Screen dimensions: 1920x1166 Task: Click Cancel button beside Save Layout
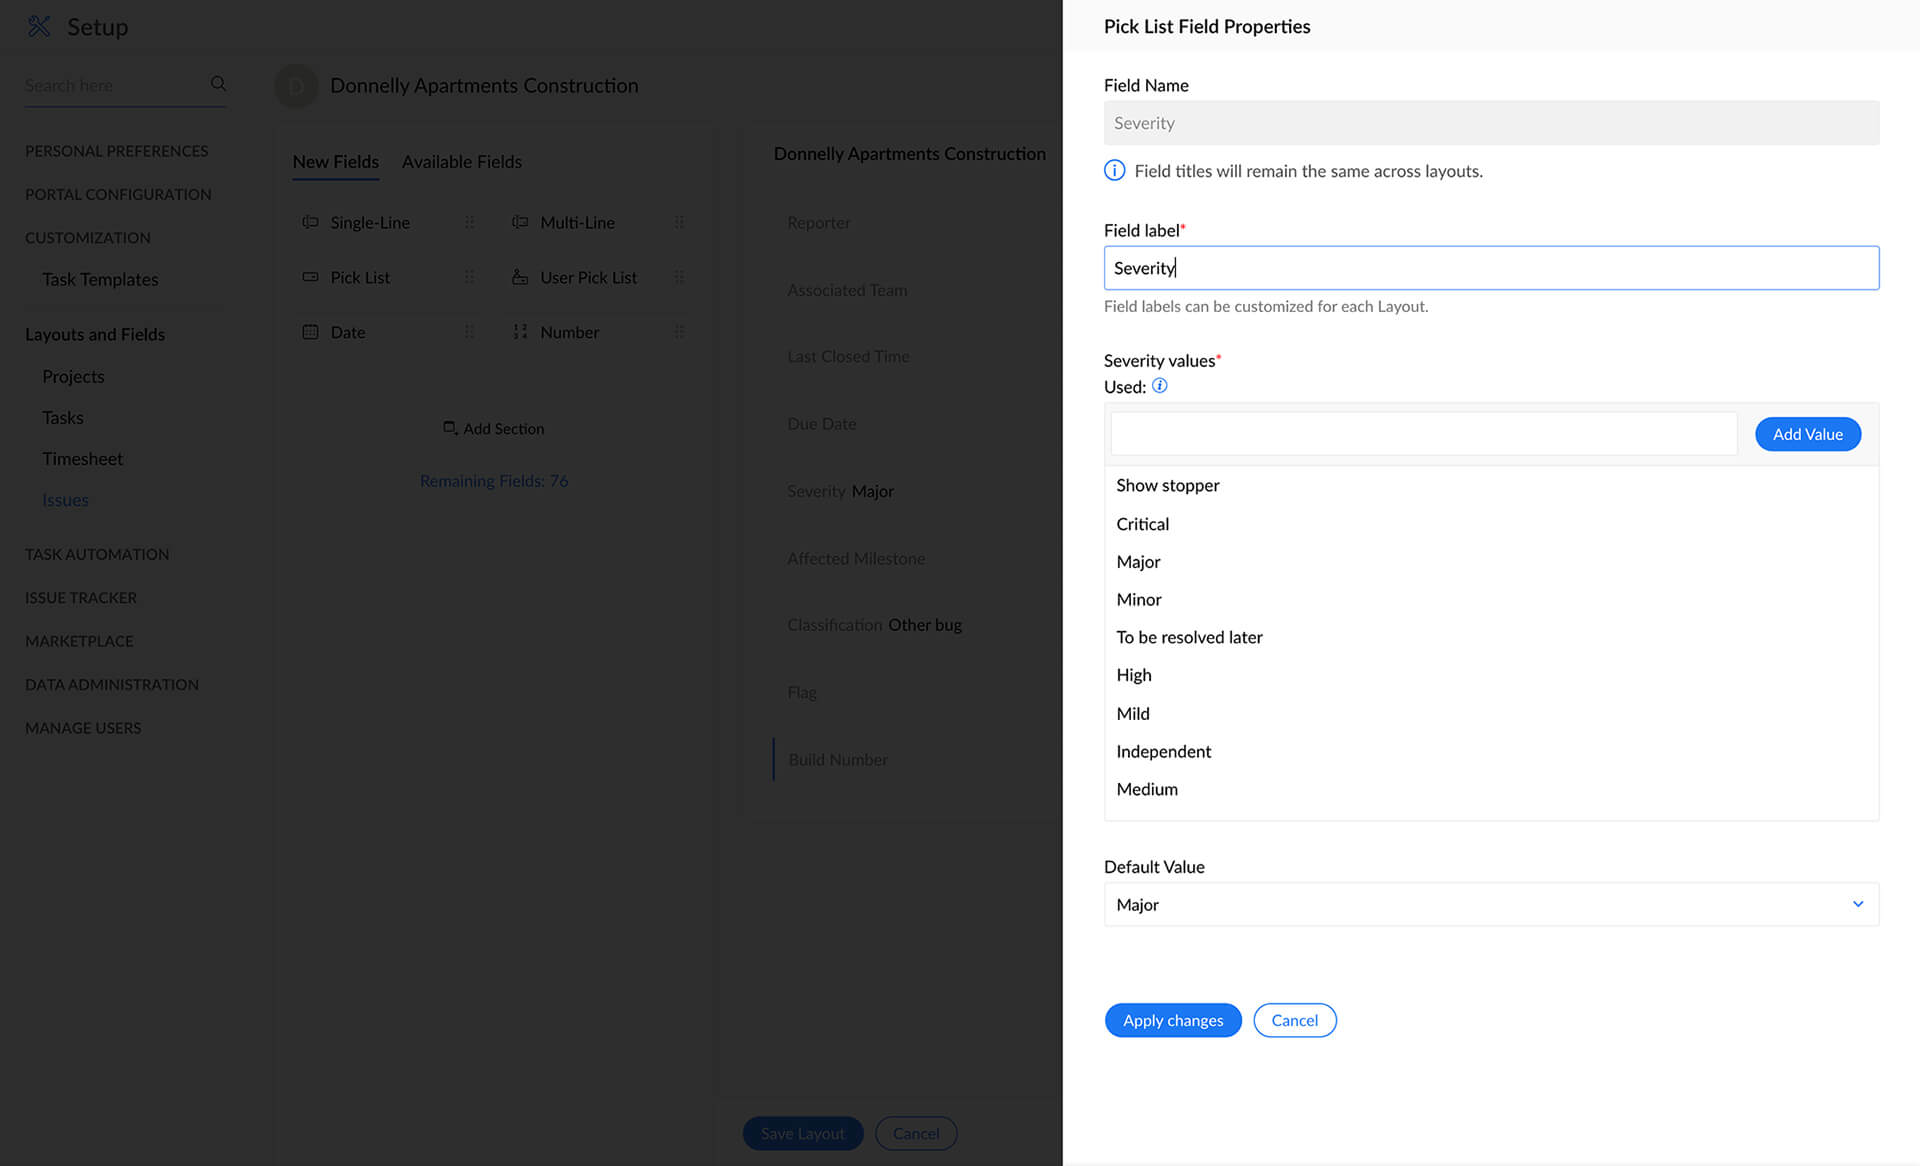(916, 1133)
